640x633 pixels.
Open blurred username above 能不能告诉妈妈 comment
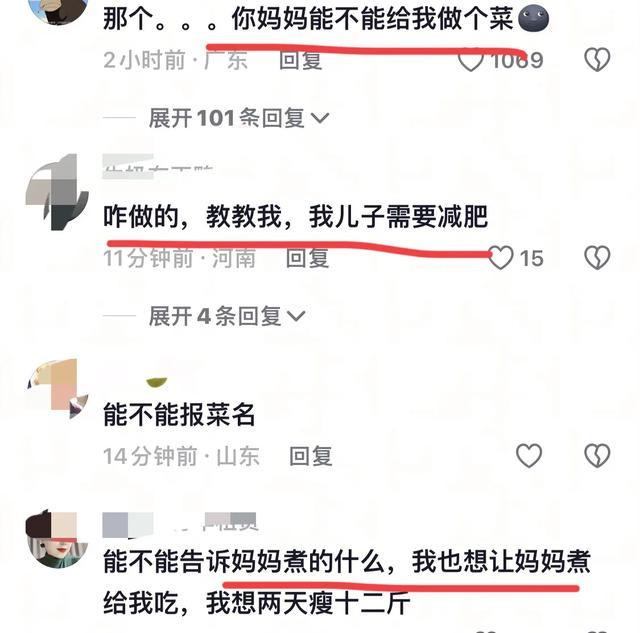180,525
